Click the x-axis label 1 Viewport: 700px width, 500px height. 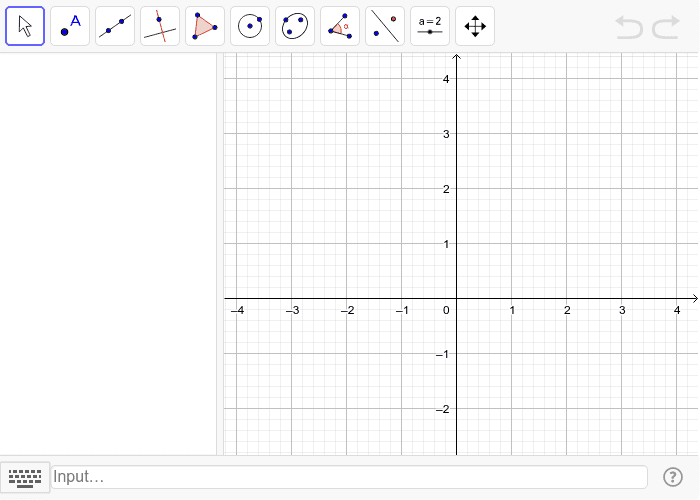coord(512,310)
